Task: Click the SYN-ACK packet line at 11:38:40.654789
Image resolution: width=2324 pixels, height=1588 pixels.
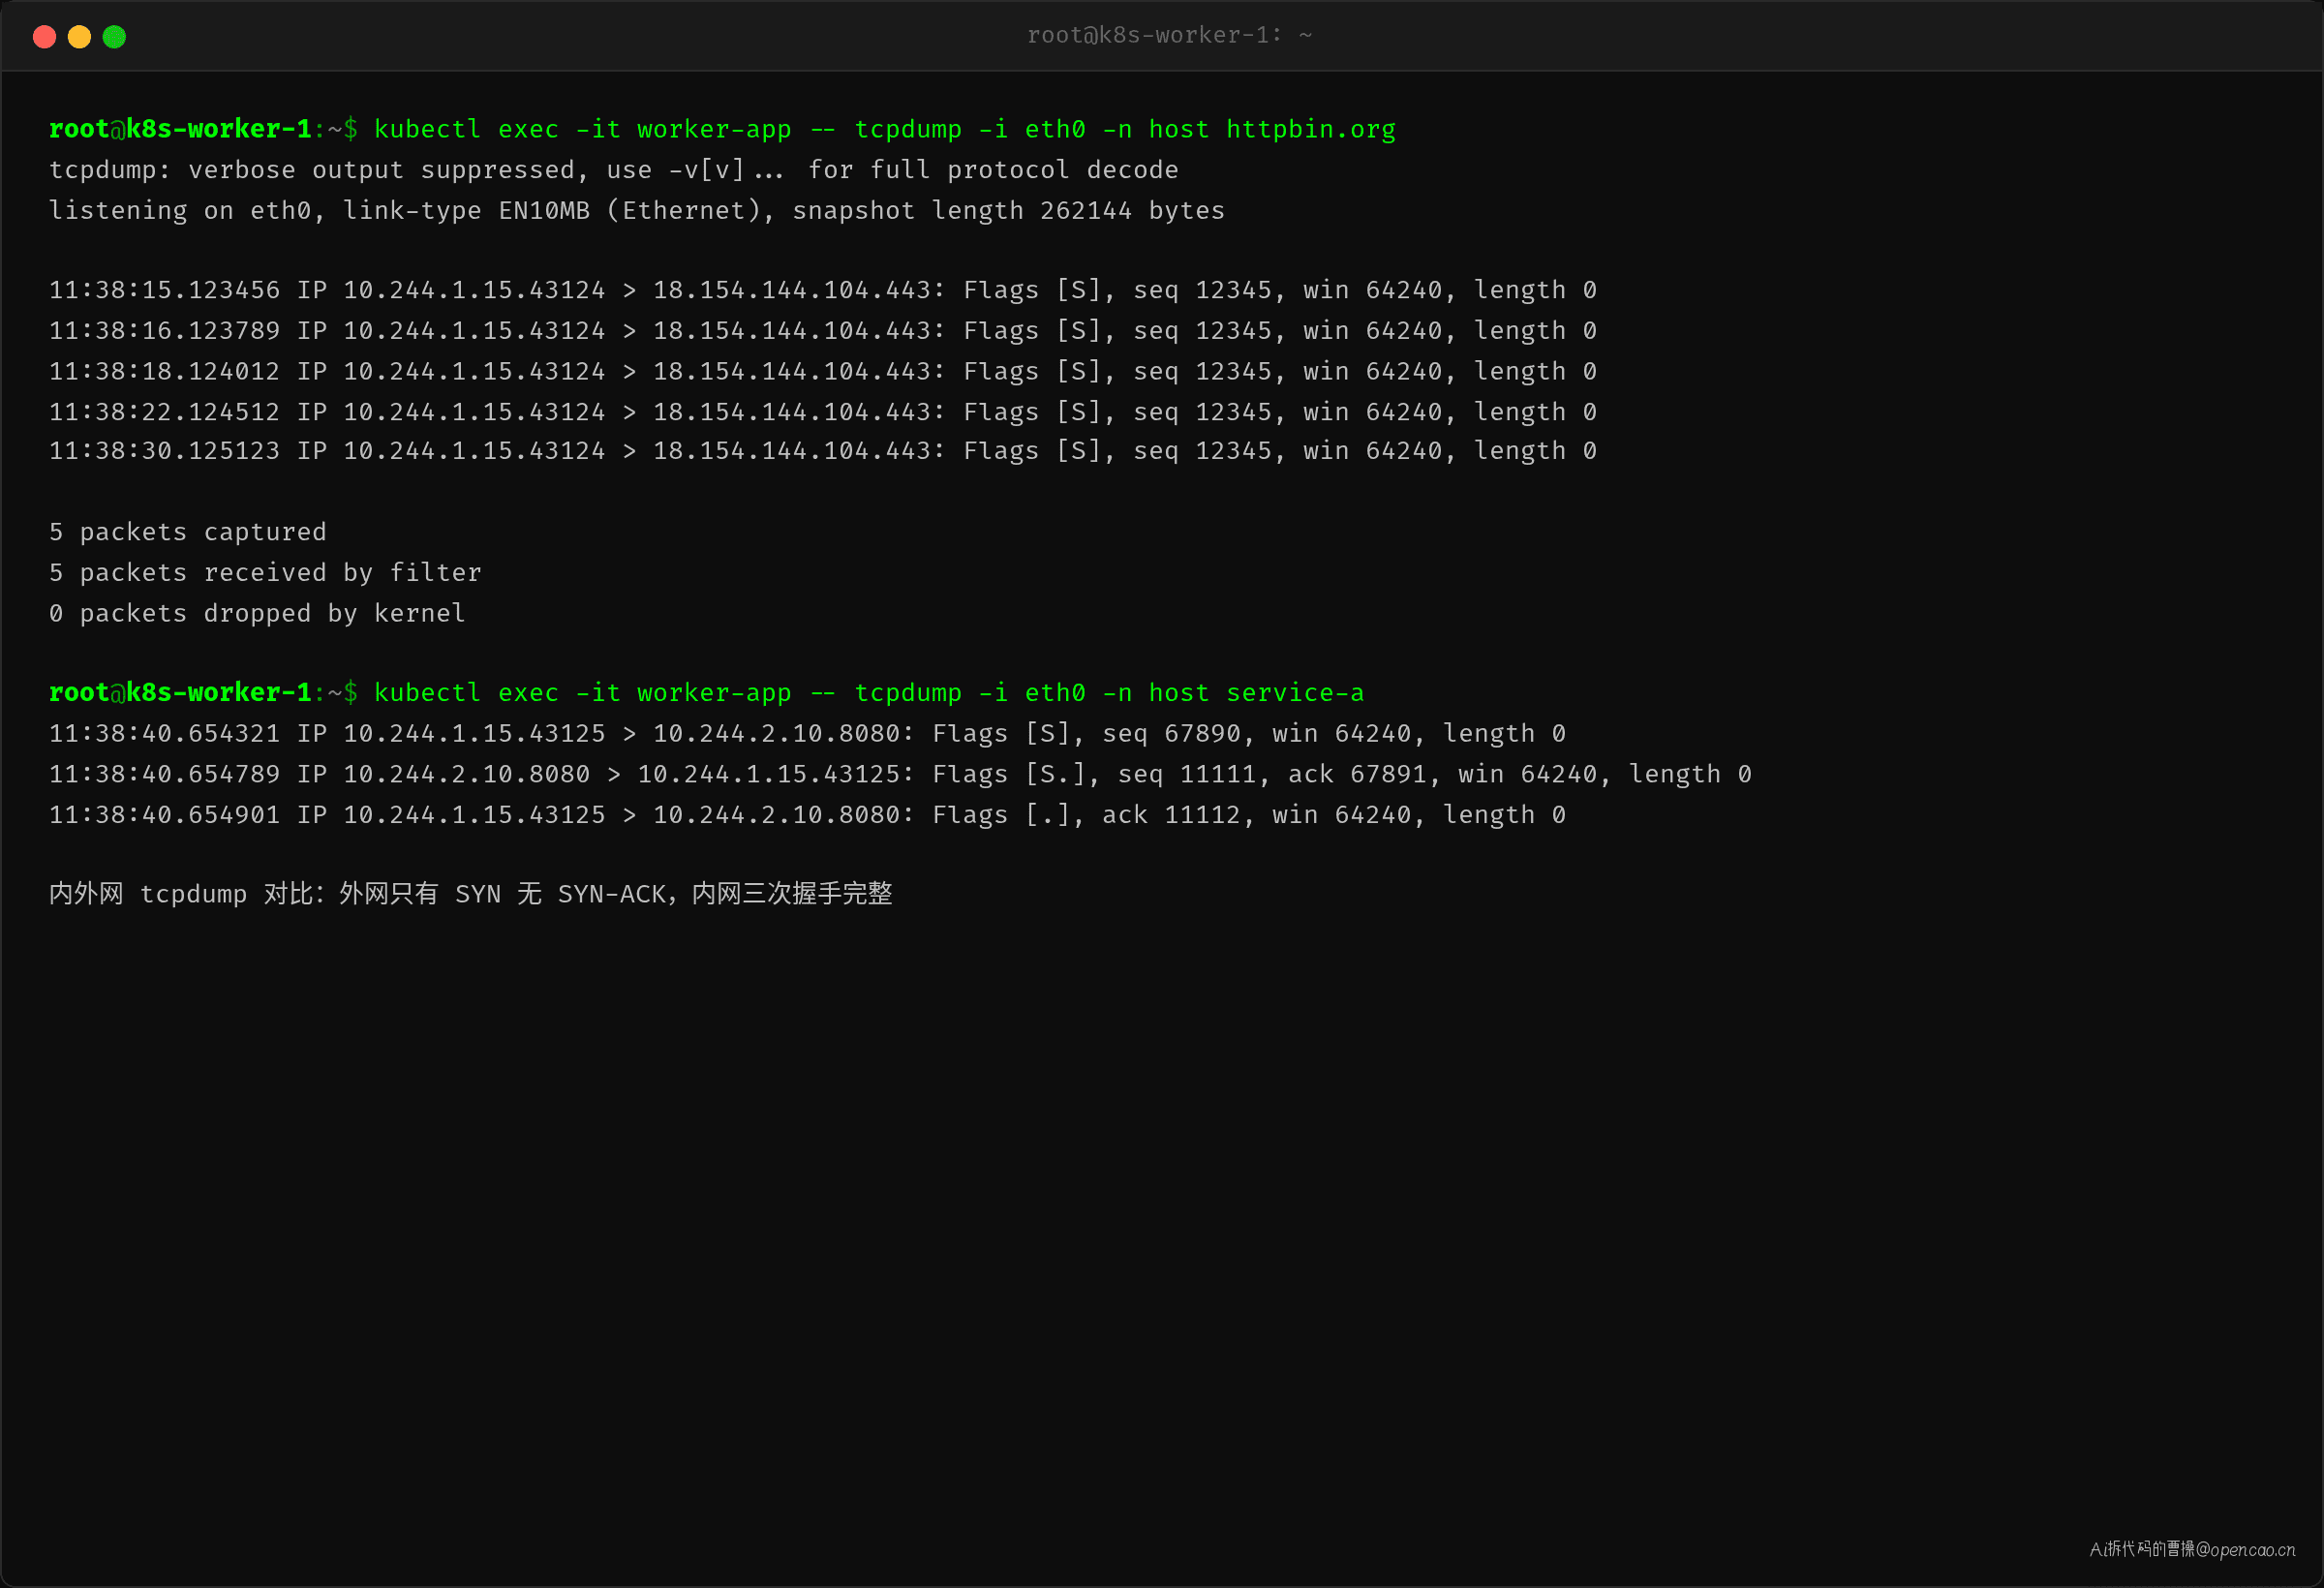Action: (x=900, y=774)
